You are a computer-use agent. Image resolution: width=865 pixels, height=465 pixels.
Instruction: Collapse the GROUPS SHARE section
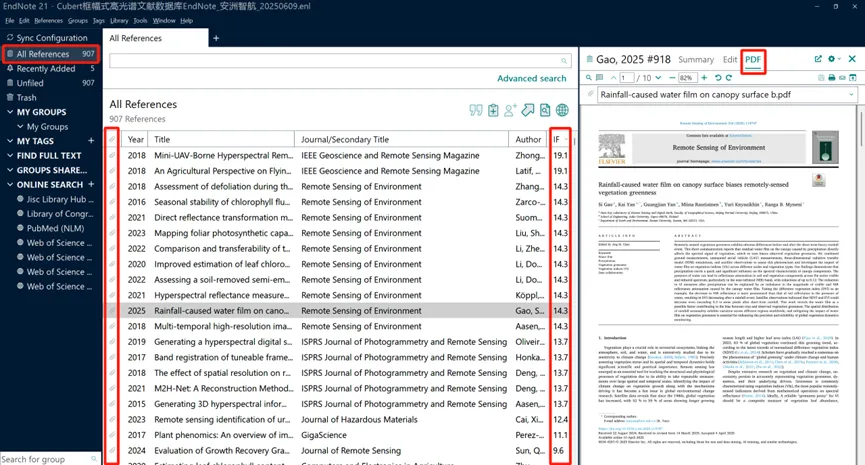(x=10, y=170)
